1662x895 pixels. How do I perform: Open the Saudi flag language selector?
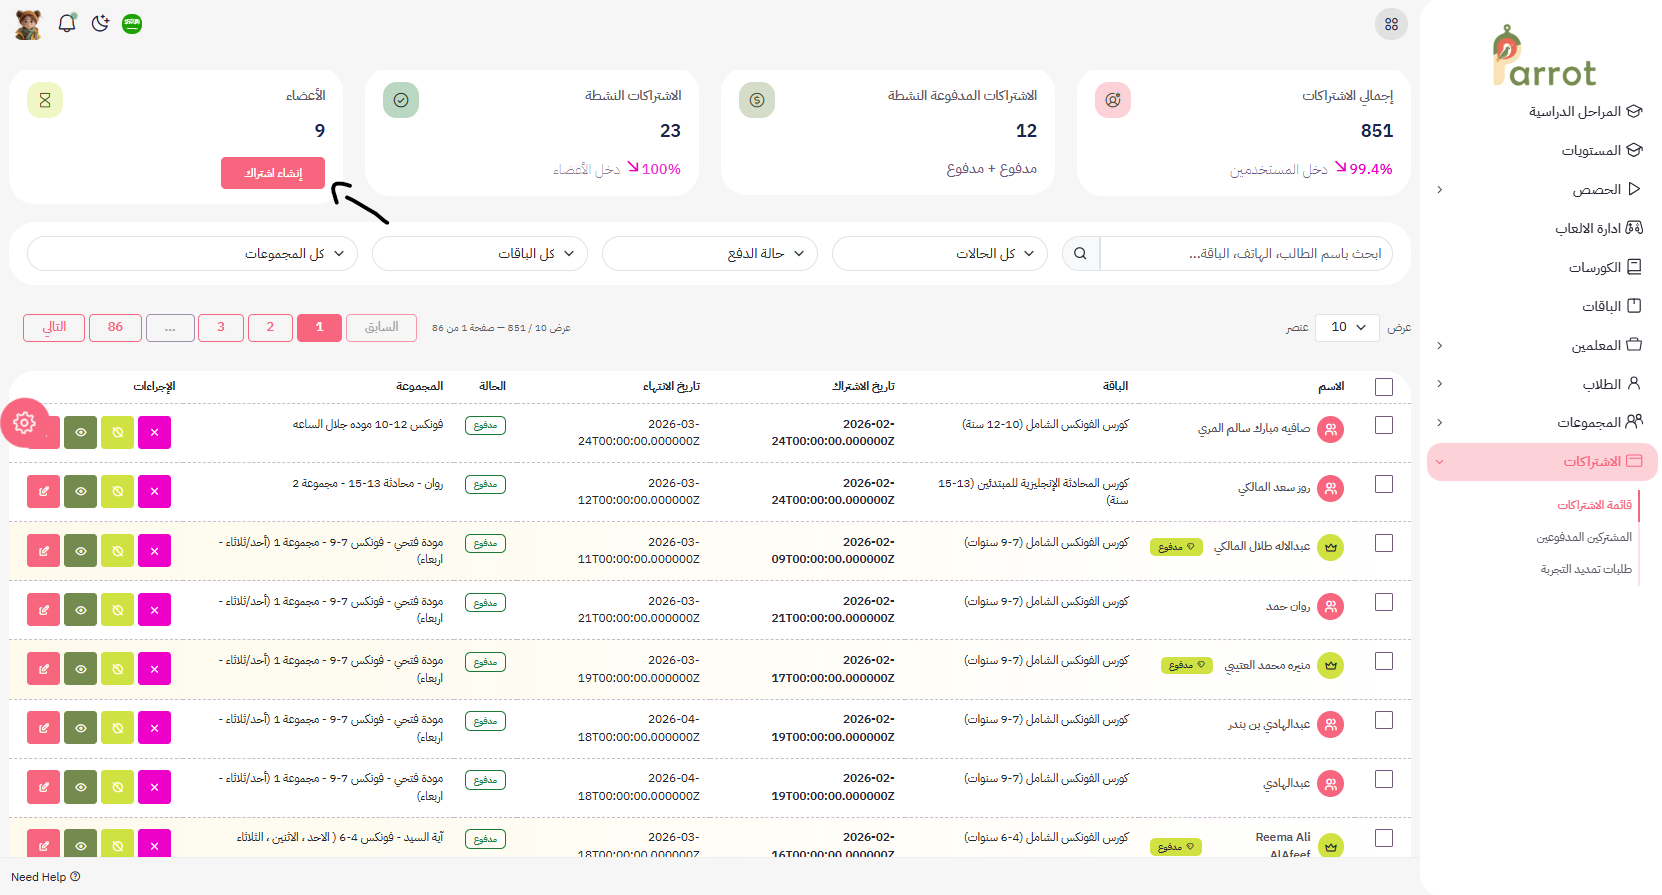pos(132,24)
